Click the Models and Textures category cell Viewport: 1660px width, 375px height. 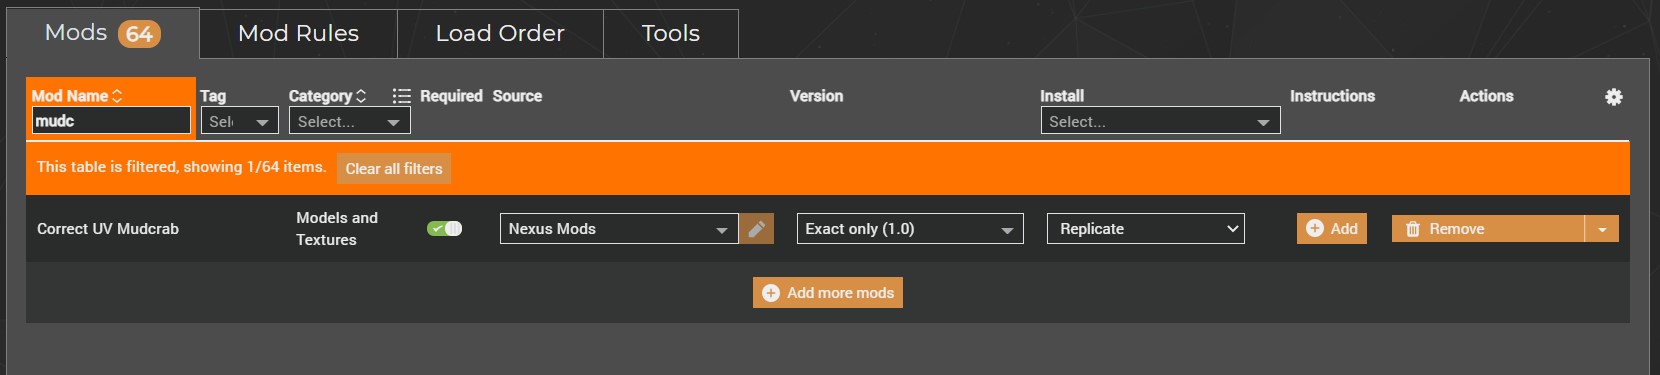point(337,229)
